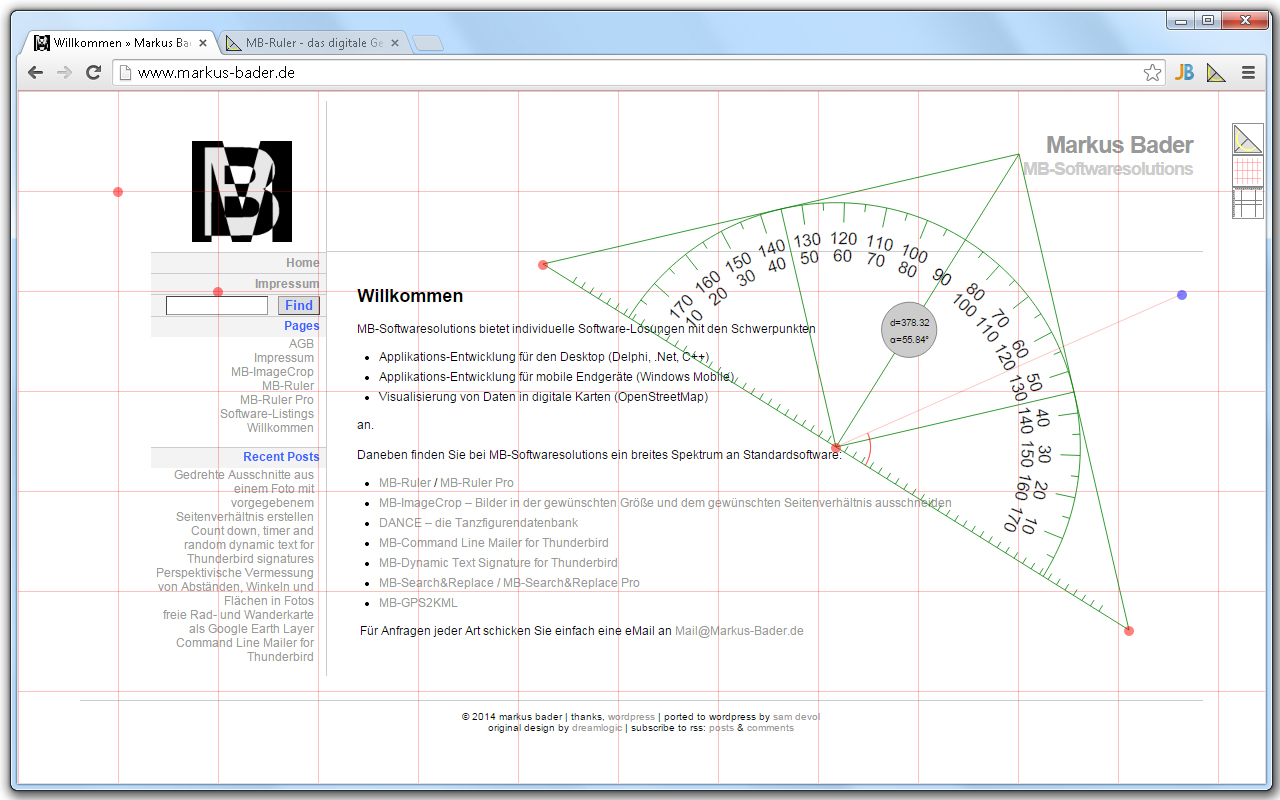1280x800 pixels.
Task: Open the JB extension in the toolbar
Action: [1184, 72]
